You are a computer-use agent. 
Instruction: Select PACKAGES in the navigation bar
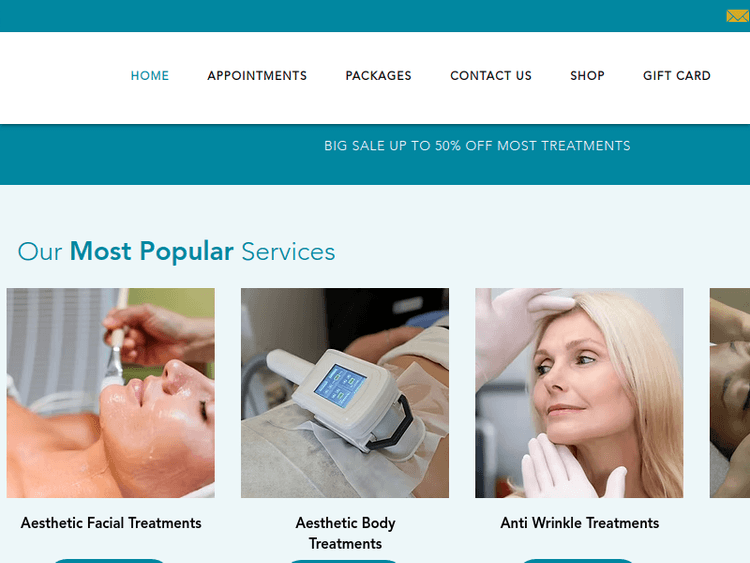point(378,76)
